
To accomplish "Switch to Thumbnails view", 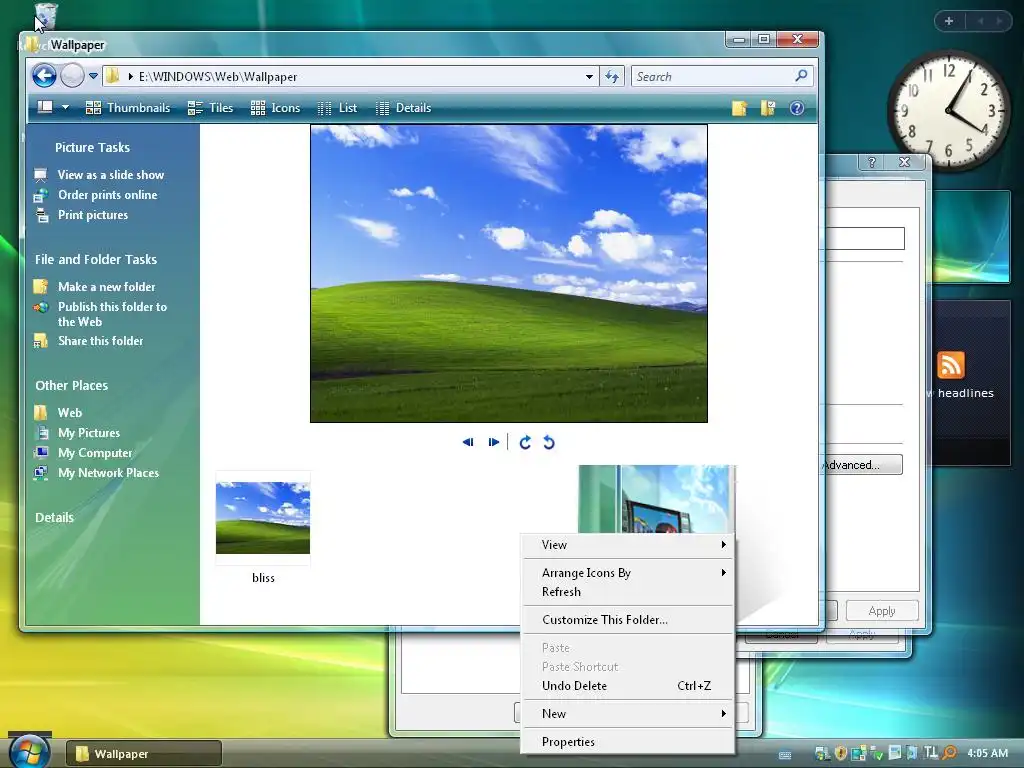I will click(128, 108).
